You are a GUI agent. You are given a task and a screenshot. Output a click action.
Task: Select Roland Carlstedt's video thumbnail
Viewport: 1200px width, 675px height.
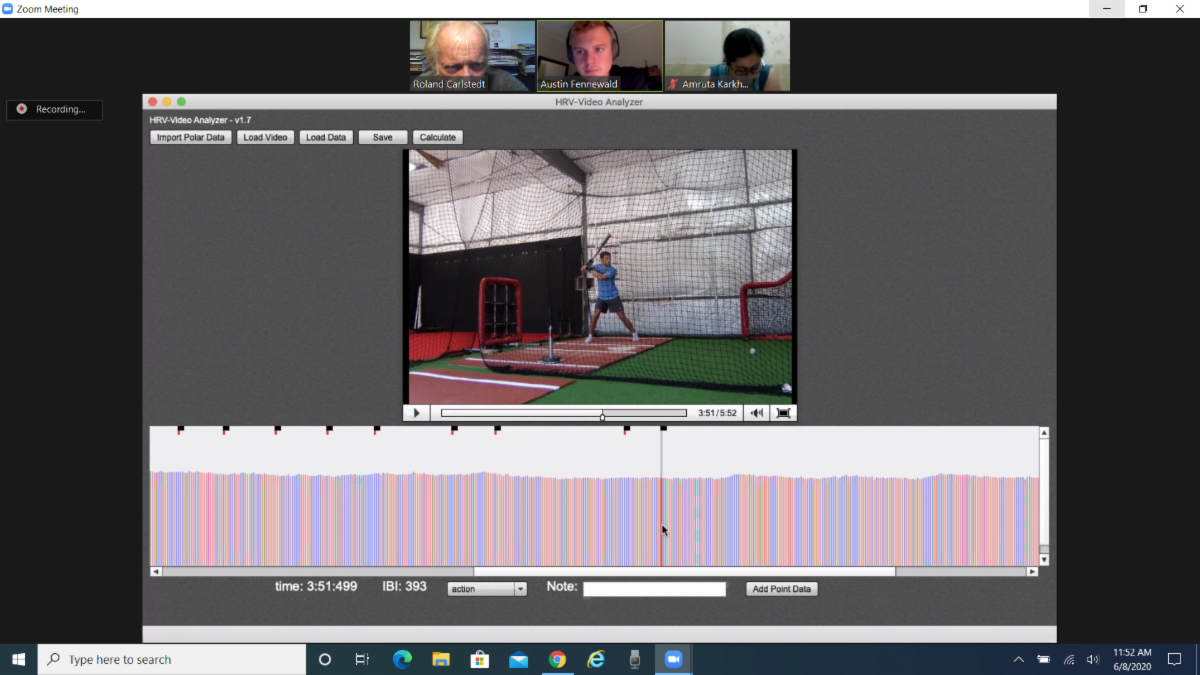tap(472, 56)
